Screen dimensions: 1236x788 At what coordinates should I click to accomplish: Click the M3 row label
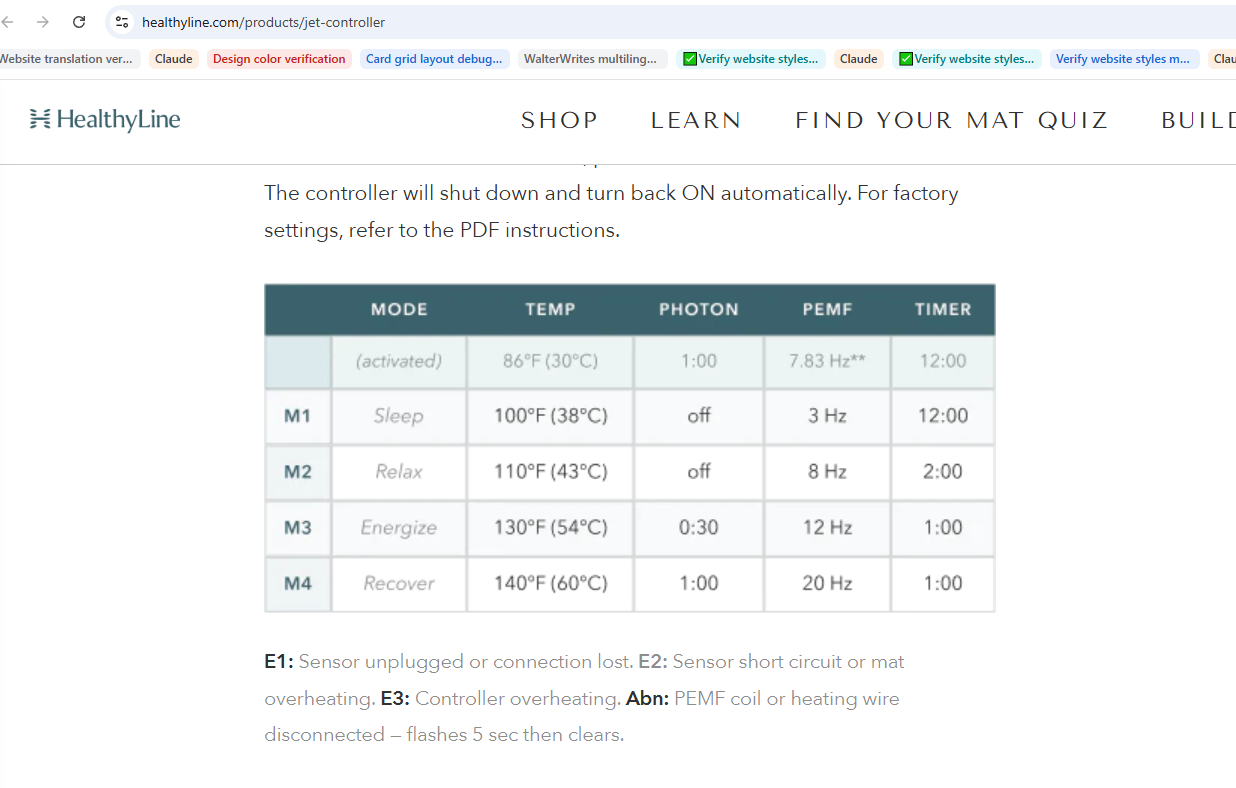tap(298, 528)
